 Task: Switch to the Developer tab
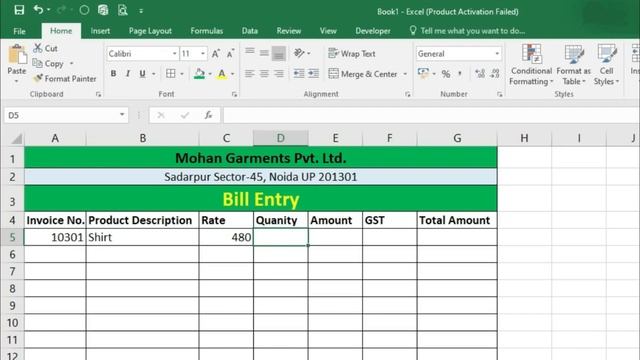click(x=373, y=31)
